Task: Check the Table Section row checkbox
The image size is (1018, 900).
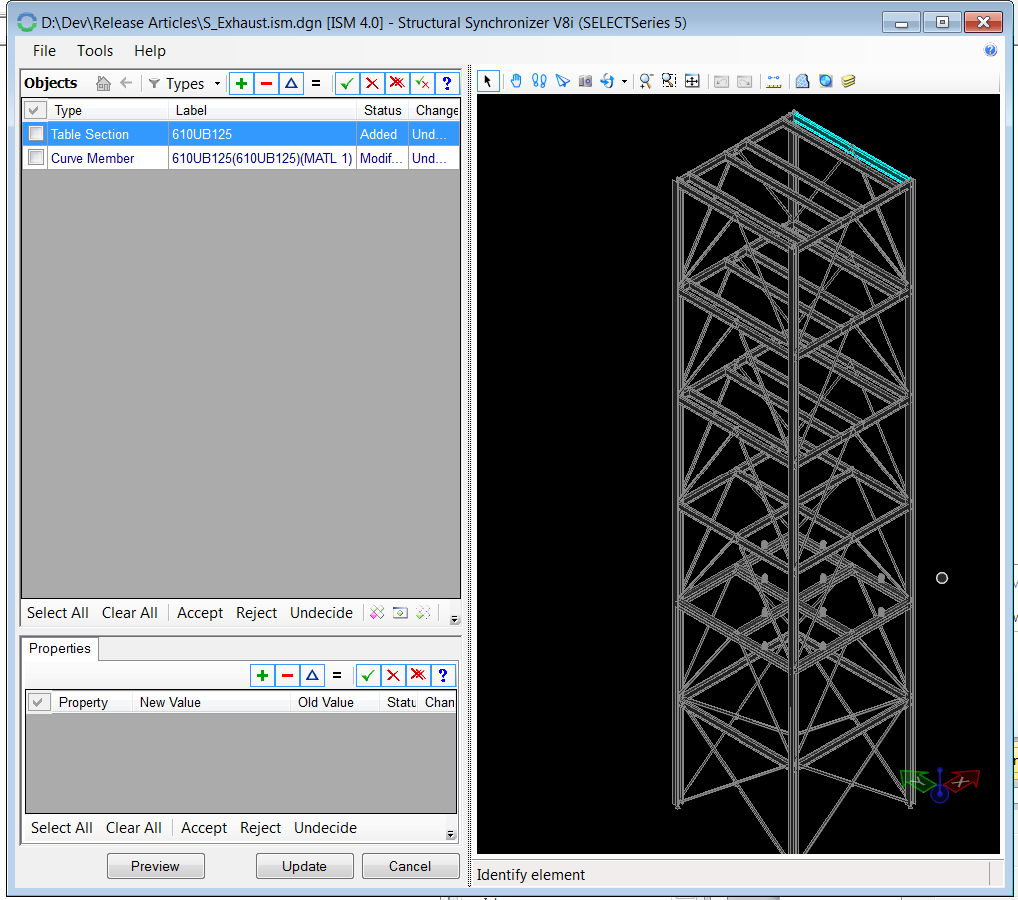Action: pos(36,134)
